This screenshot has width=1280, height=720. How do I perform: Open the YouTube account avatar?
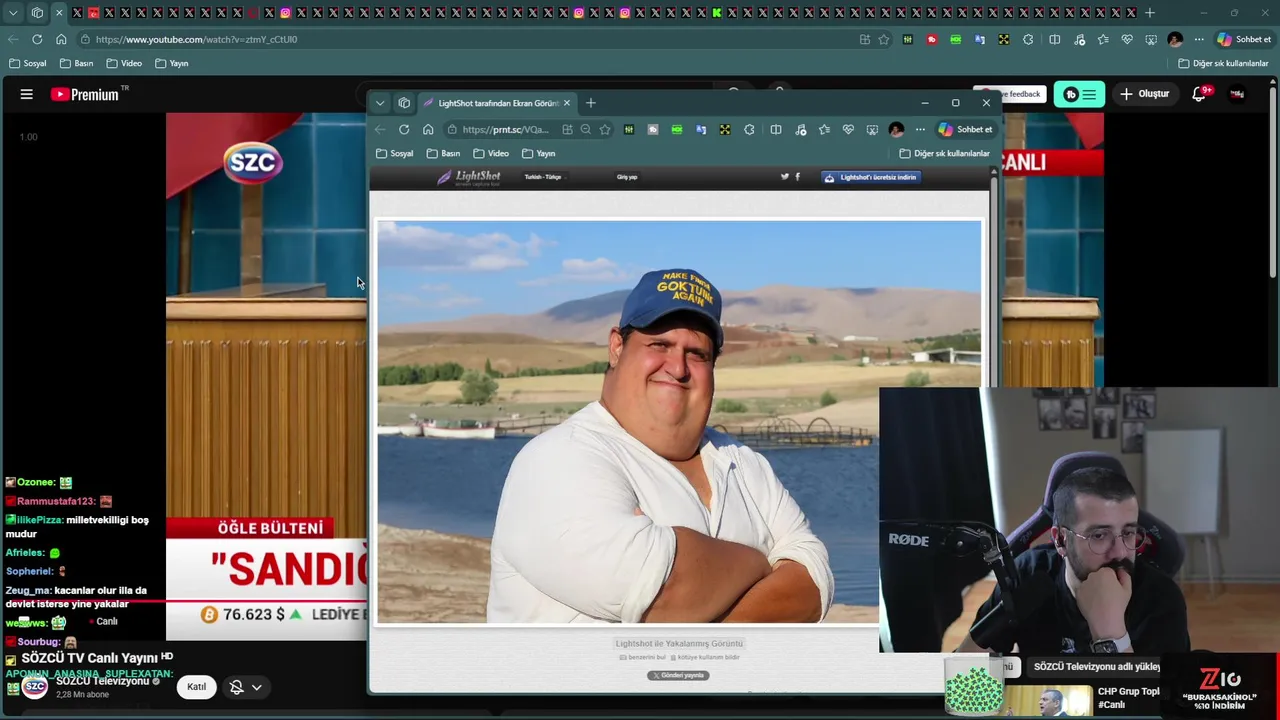click(1238, 94)
